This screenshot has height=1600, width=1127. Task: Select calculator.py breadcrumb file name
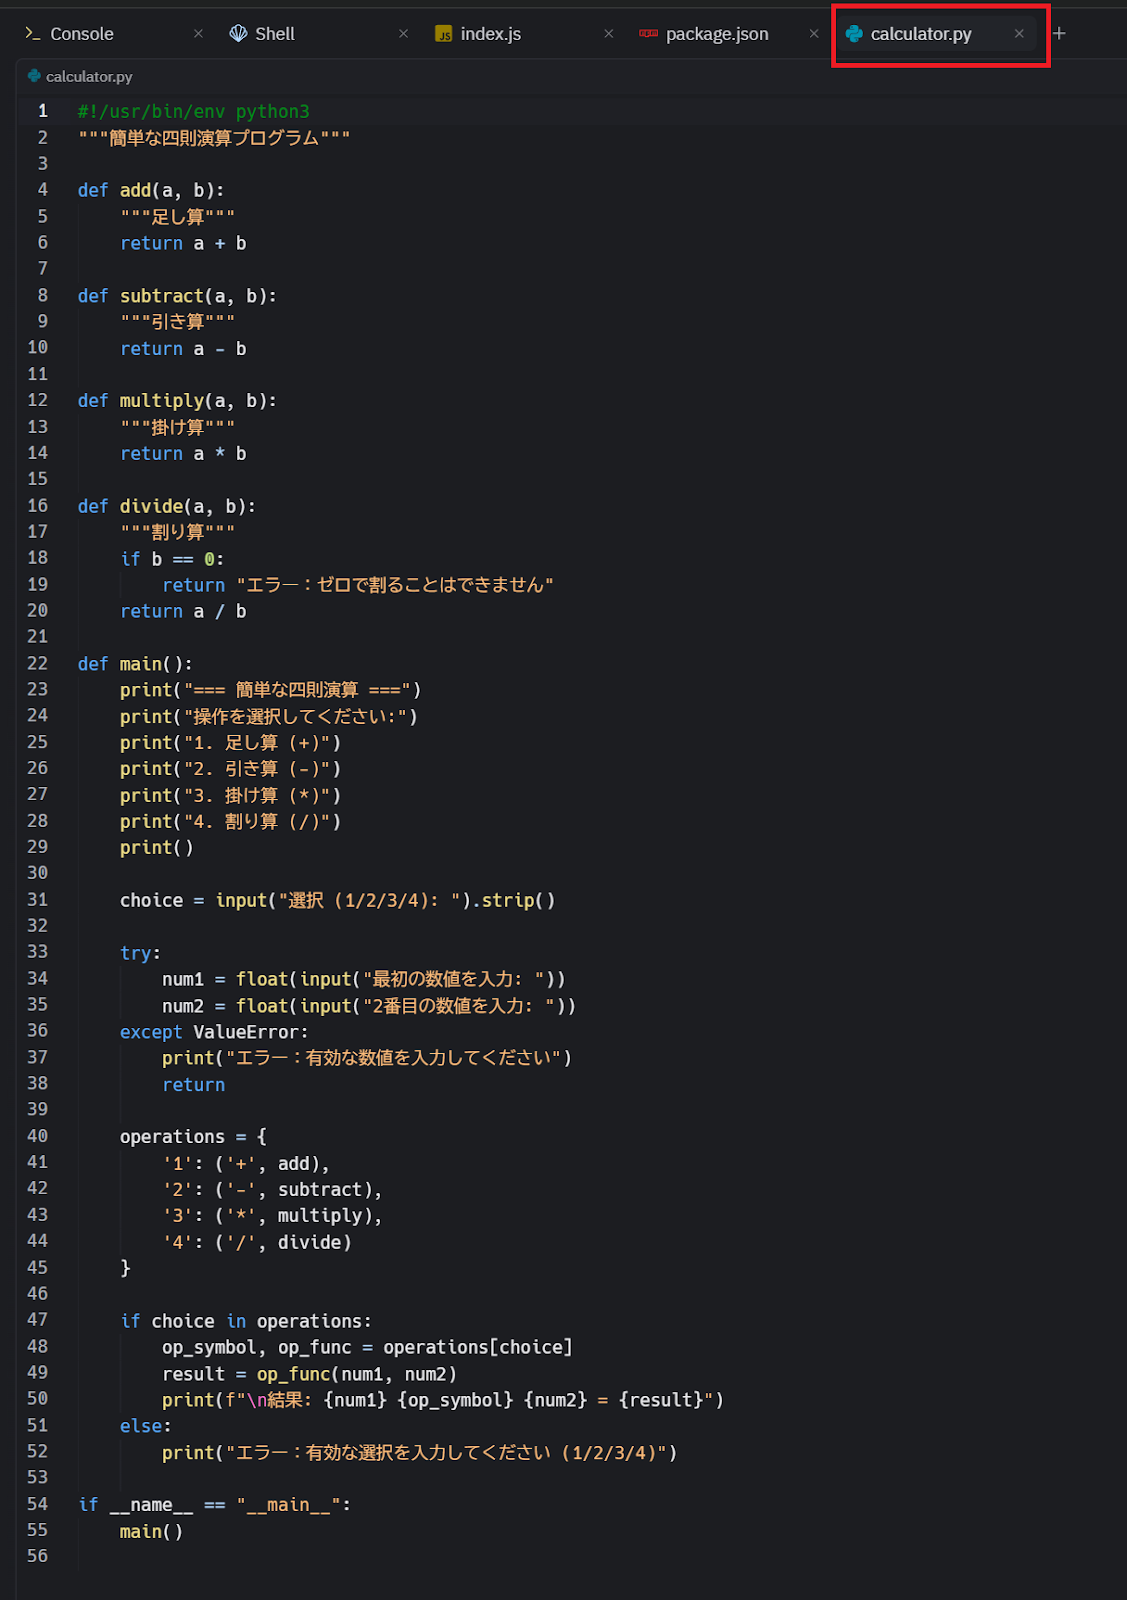[89, 77]
